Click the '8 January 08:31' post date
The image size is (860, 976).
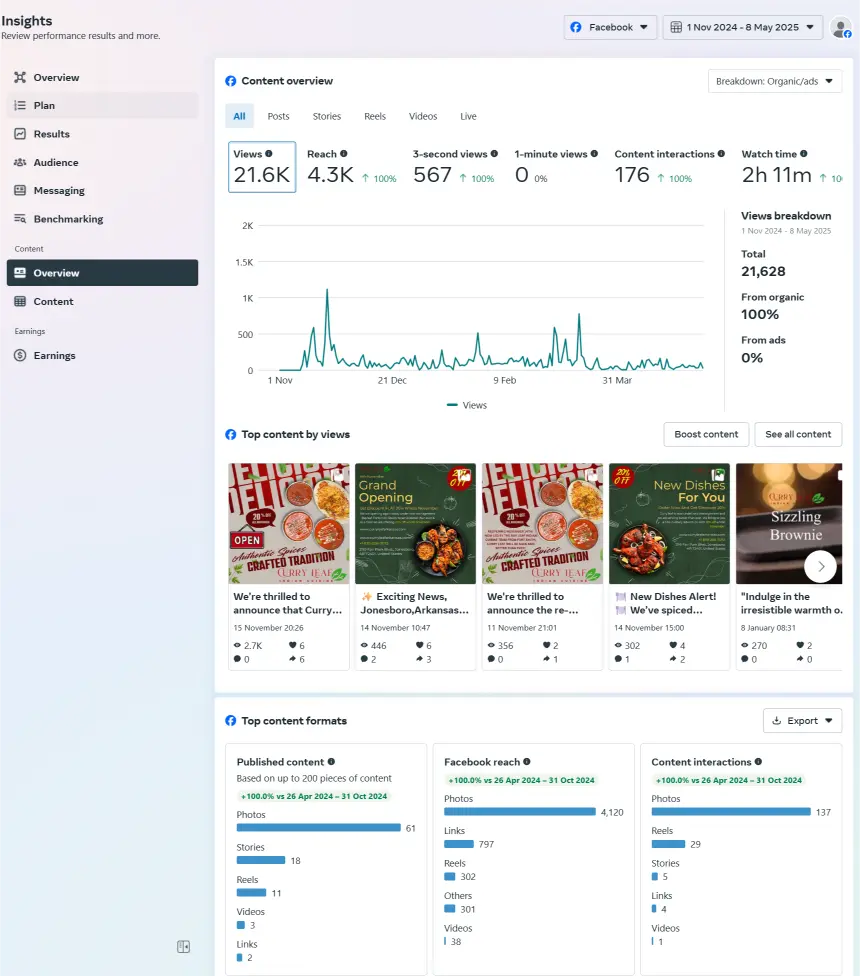[x=768, y=628]
